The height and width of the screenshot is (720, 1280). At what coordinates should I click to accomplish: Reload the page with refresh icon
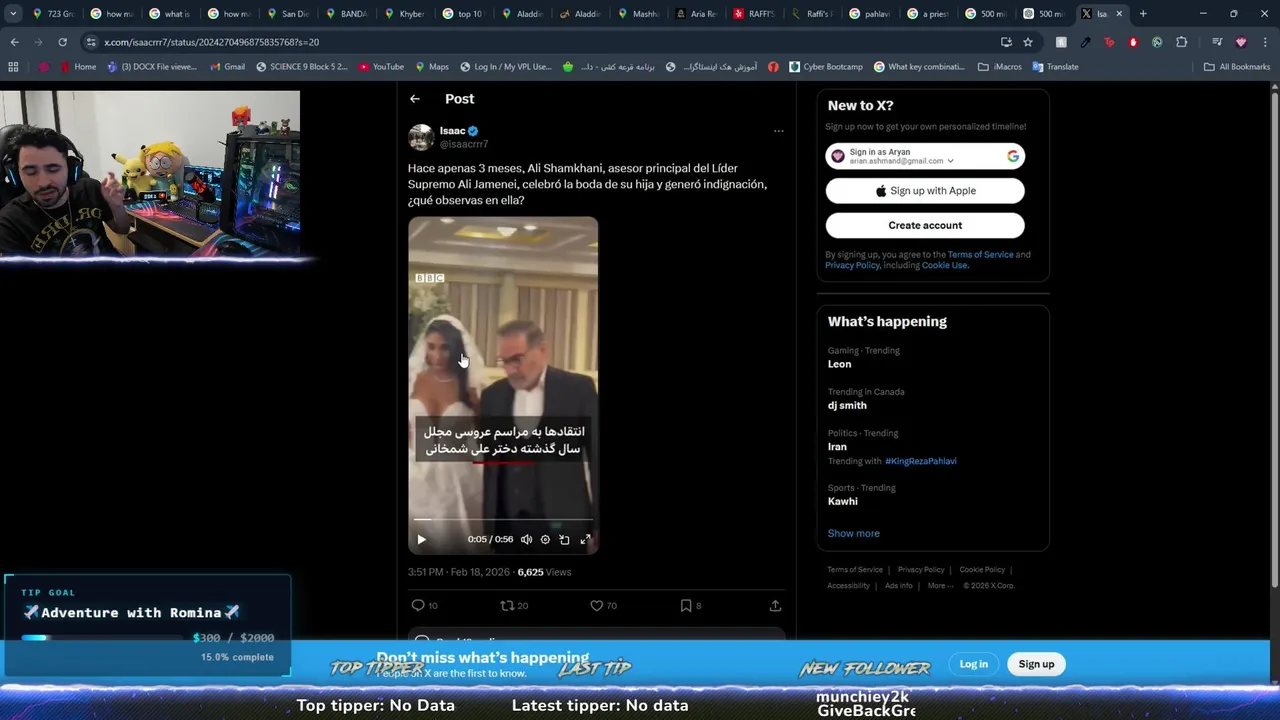point(62,42)
